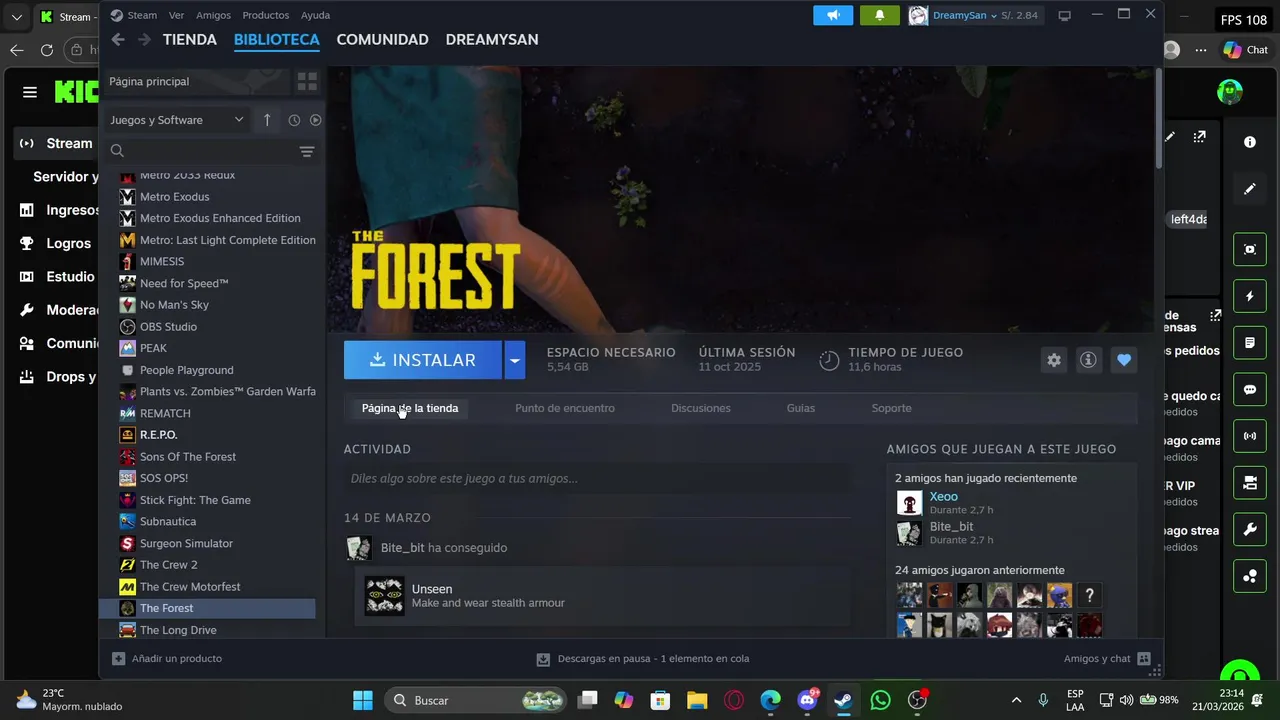Go forward with the Steam forward arrow
Image resolution: width=1280 pixels, height=720 pixels.
pyautogui.click(x=144, y=39)
